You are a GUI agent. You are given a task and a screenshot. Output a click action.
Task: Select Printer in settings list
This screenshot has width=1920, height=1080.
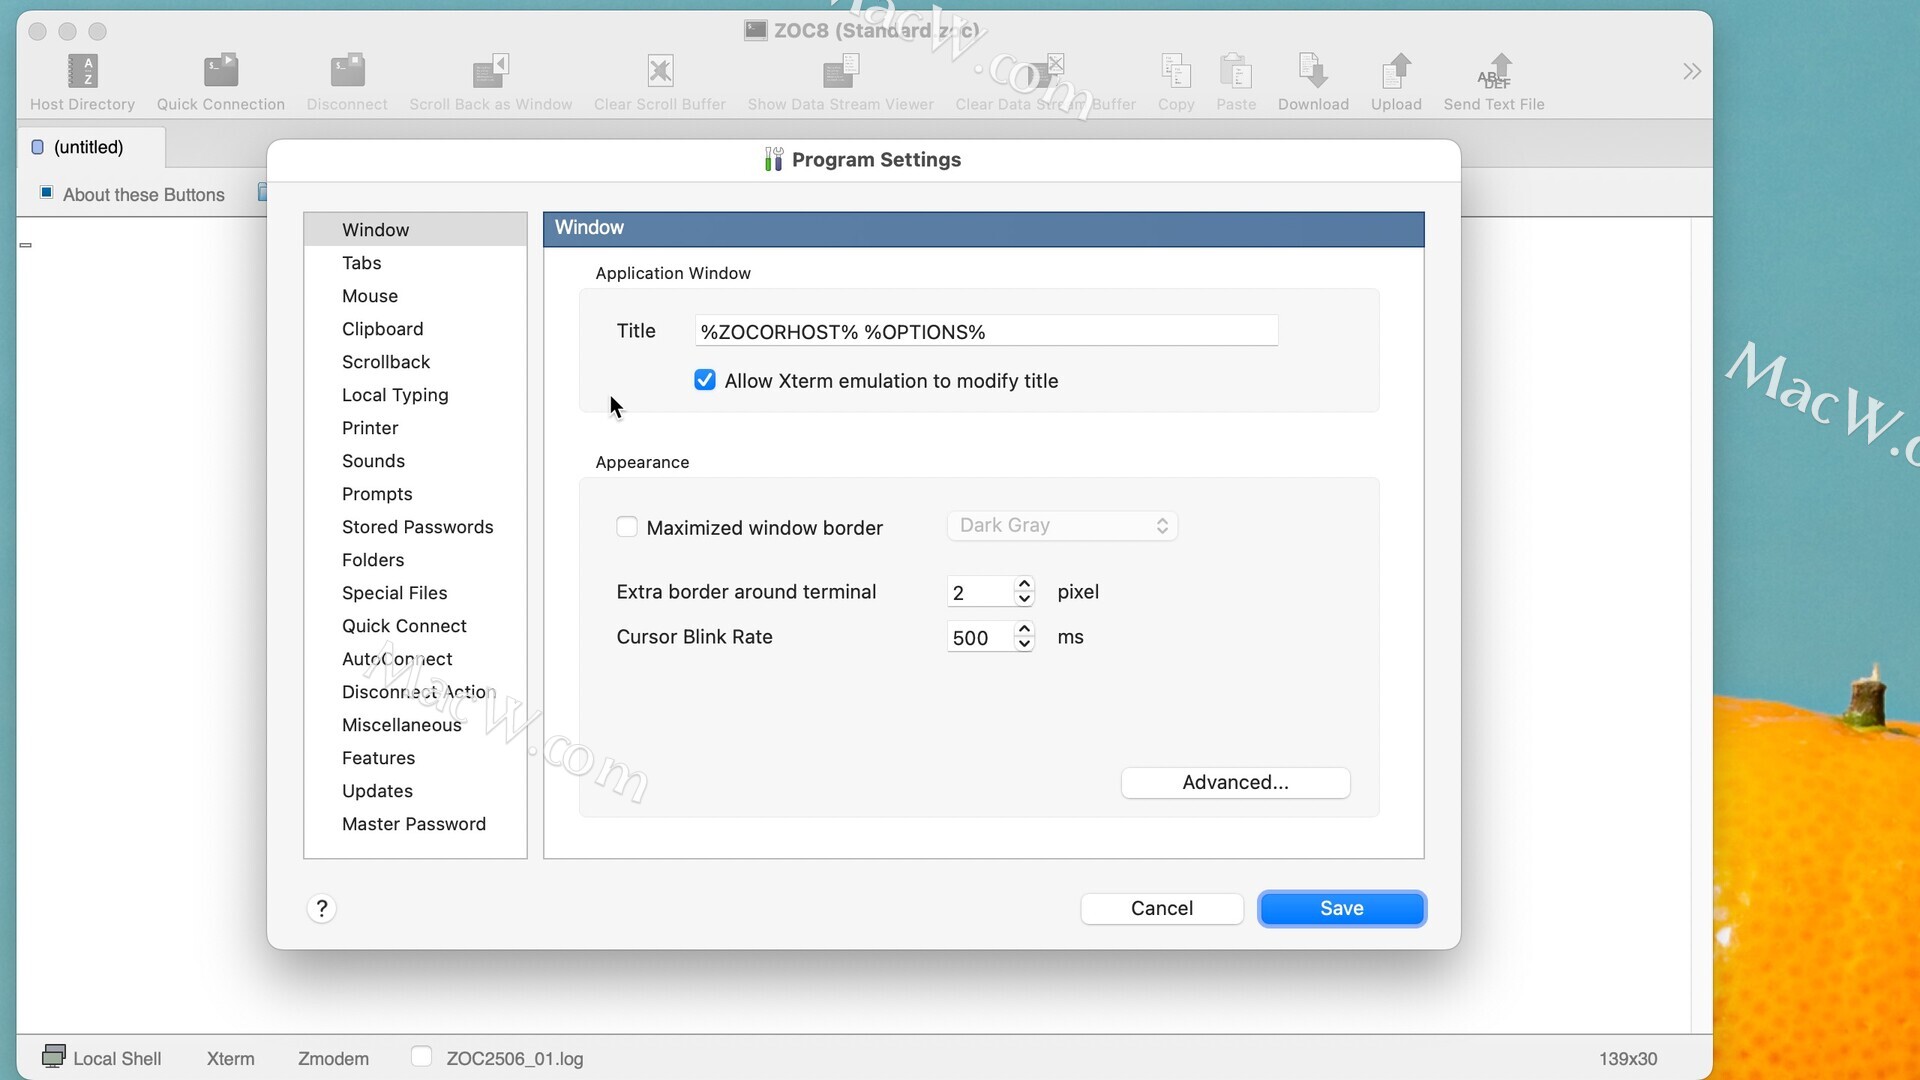point(415,427)
